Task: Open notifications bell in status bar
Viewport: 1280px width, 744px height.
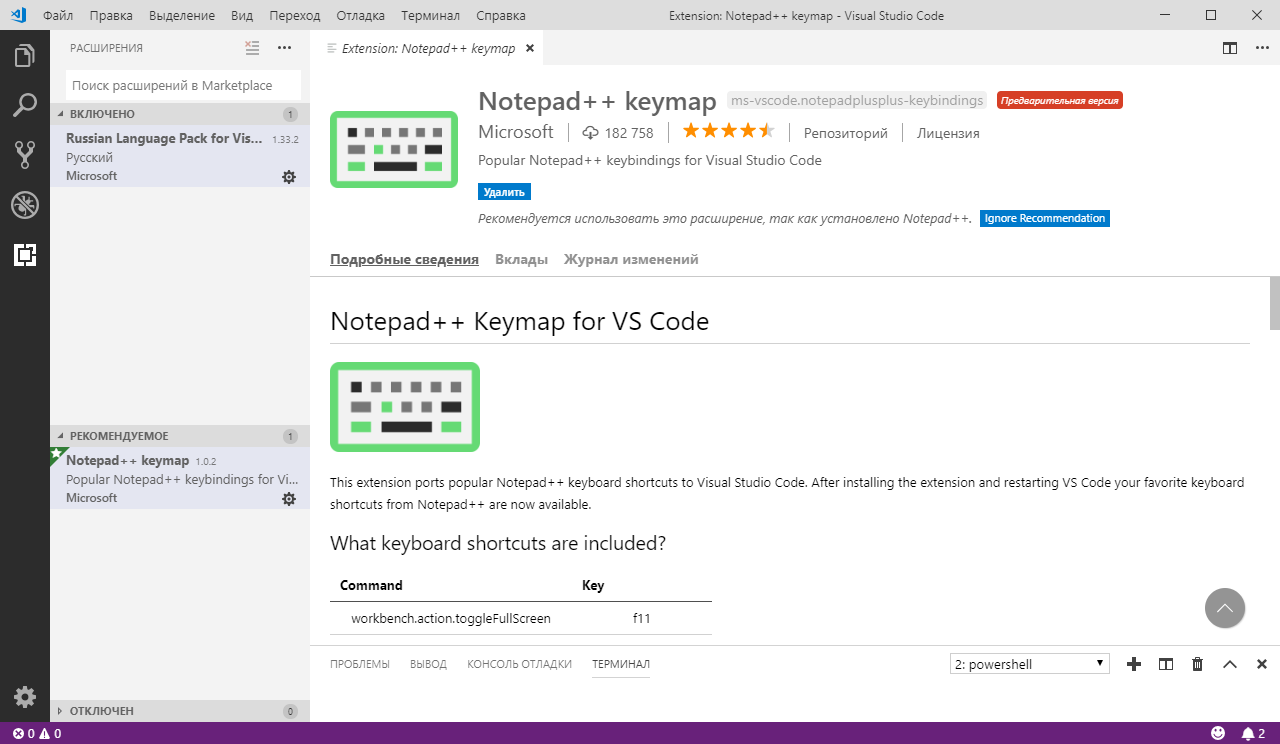Action: [1254, 734]
